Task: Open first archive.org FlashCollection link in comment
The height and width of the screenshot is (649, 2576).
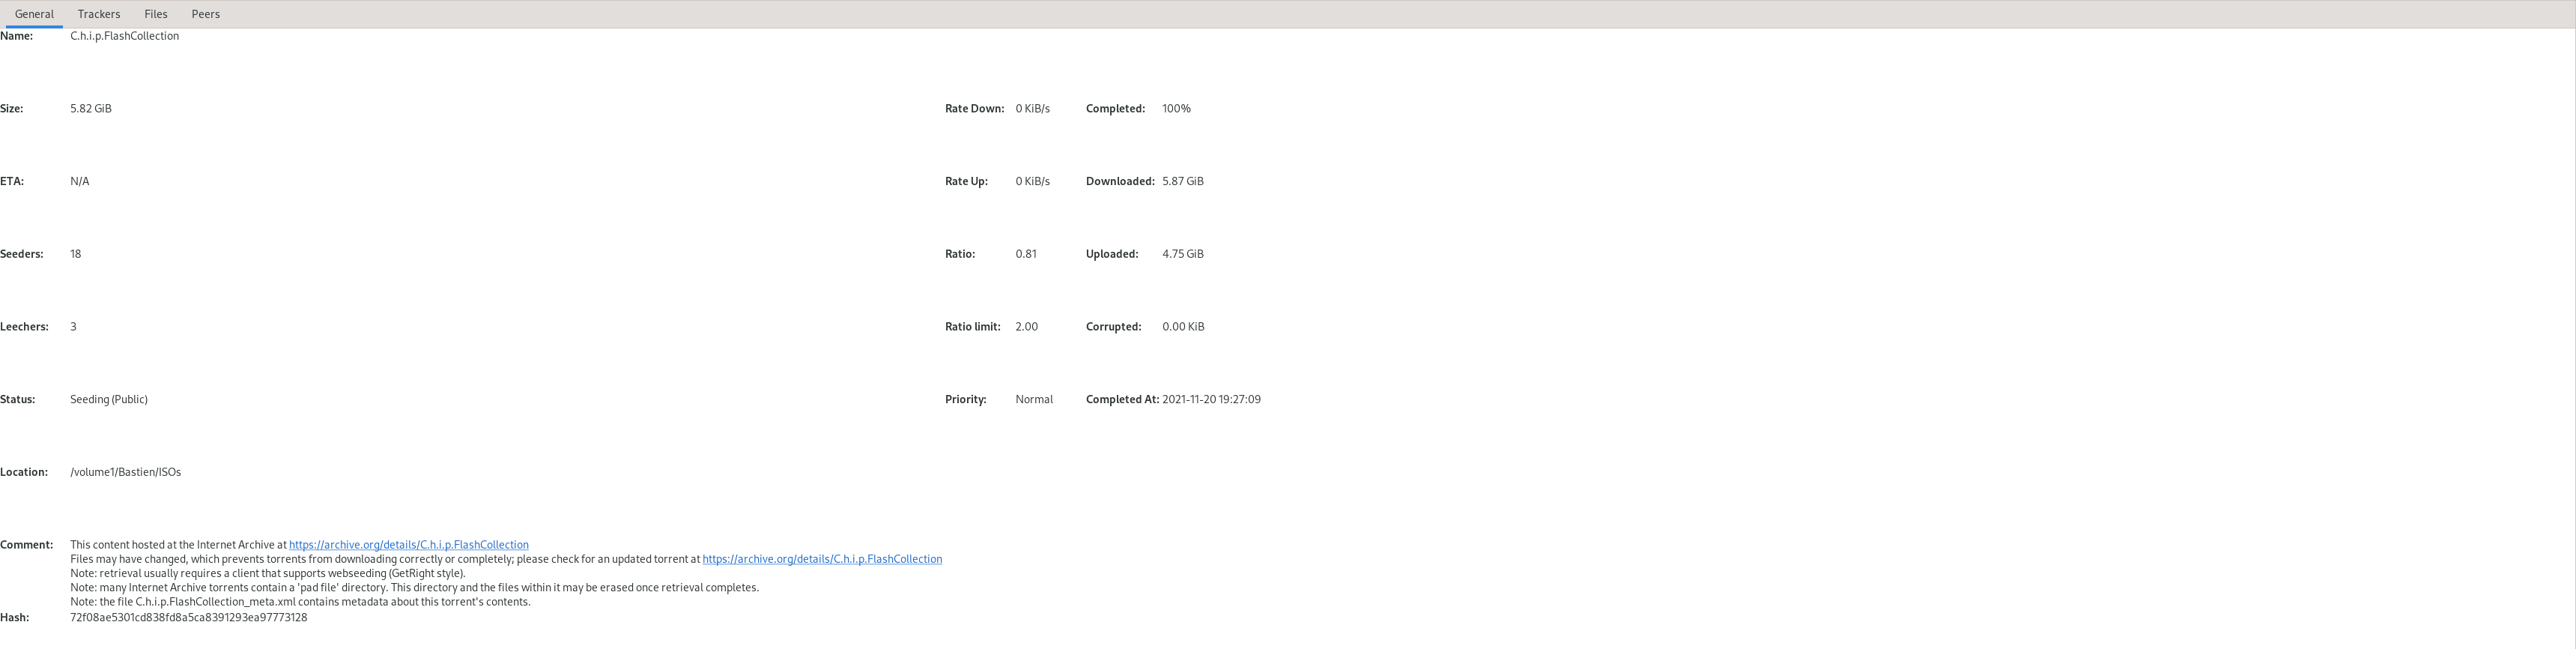Action: (x=409, y=545)
